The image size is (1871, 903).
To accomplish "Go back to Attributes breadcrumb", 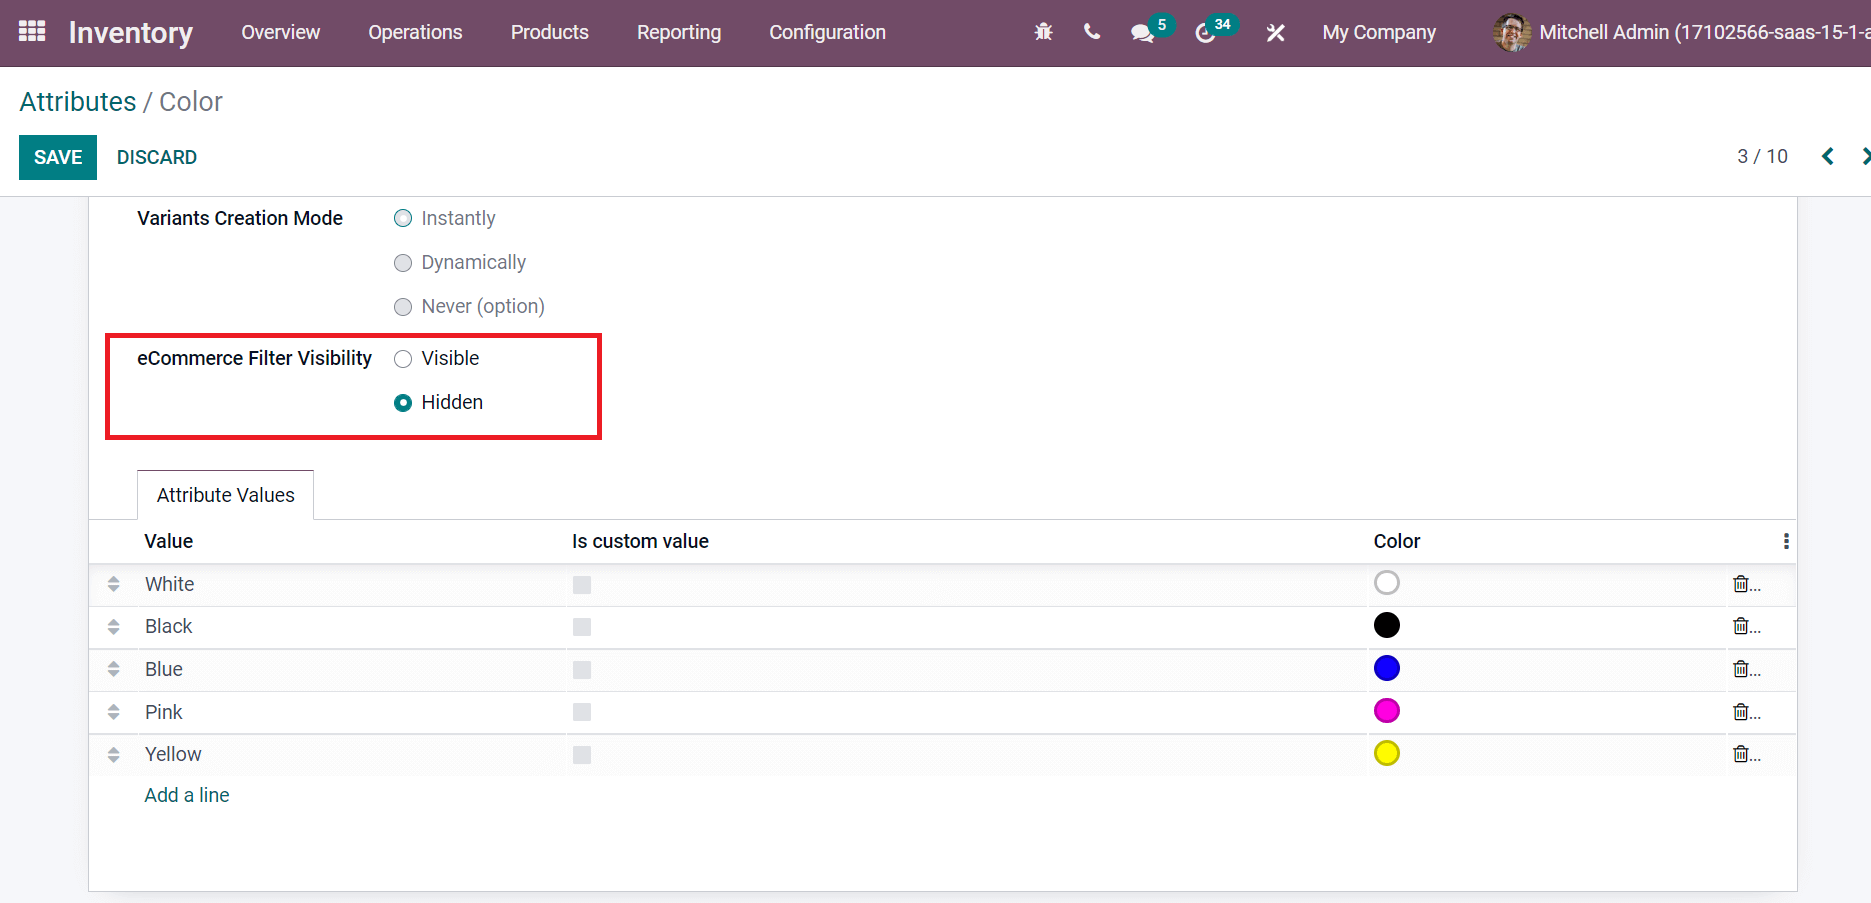I will tap(78, 102).
